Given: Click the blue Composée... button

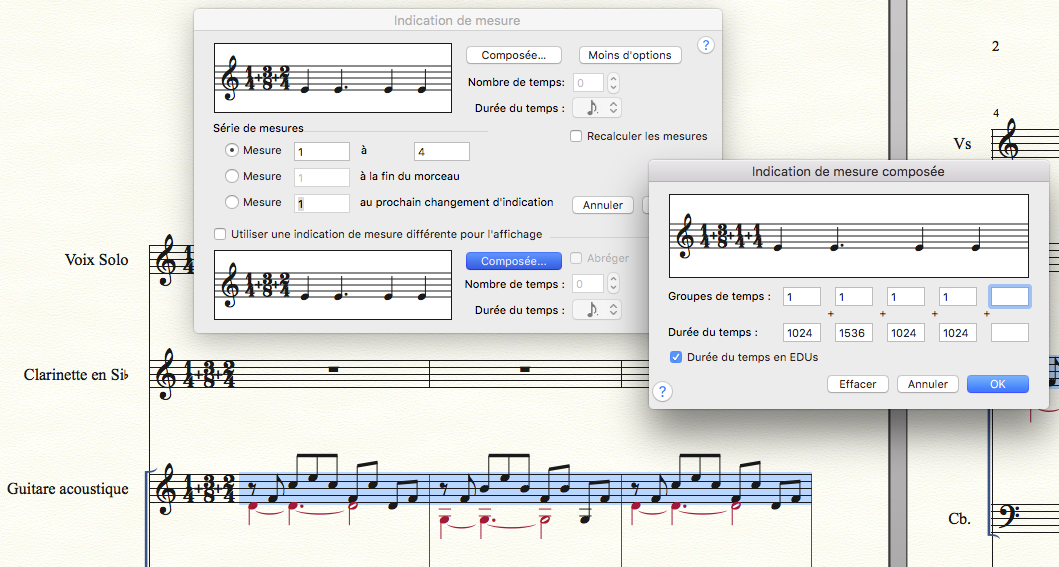Looking at the screenshot, I should tap(513, 261).
